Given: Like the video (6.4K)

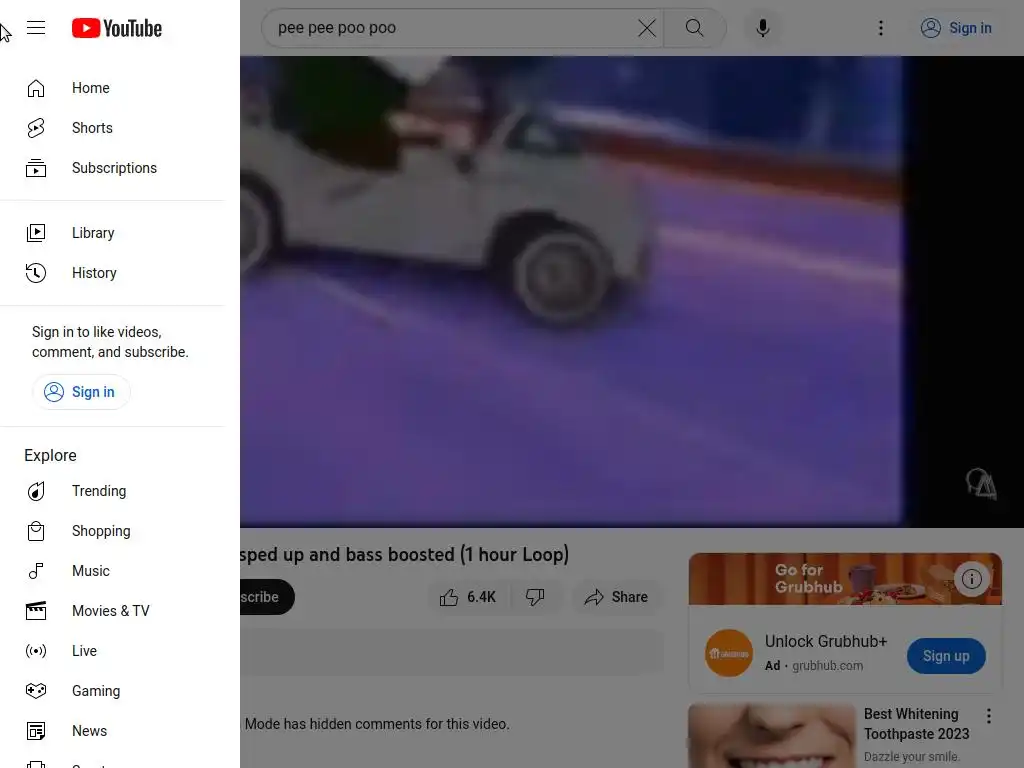Looking at the screenshot, I should (467, 597).
